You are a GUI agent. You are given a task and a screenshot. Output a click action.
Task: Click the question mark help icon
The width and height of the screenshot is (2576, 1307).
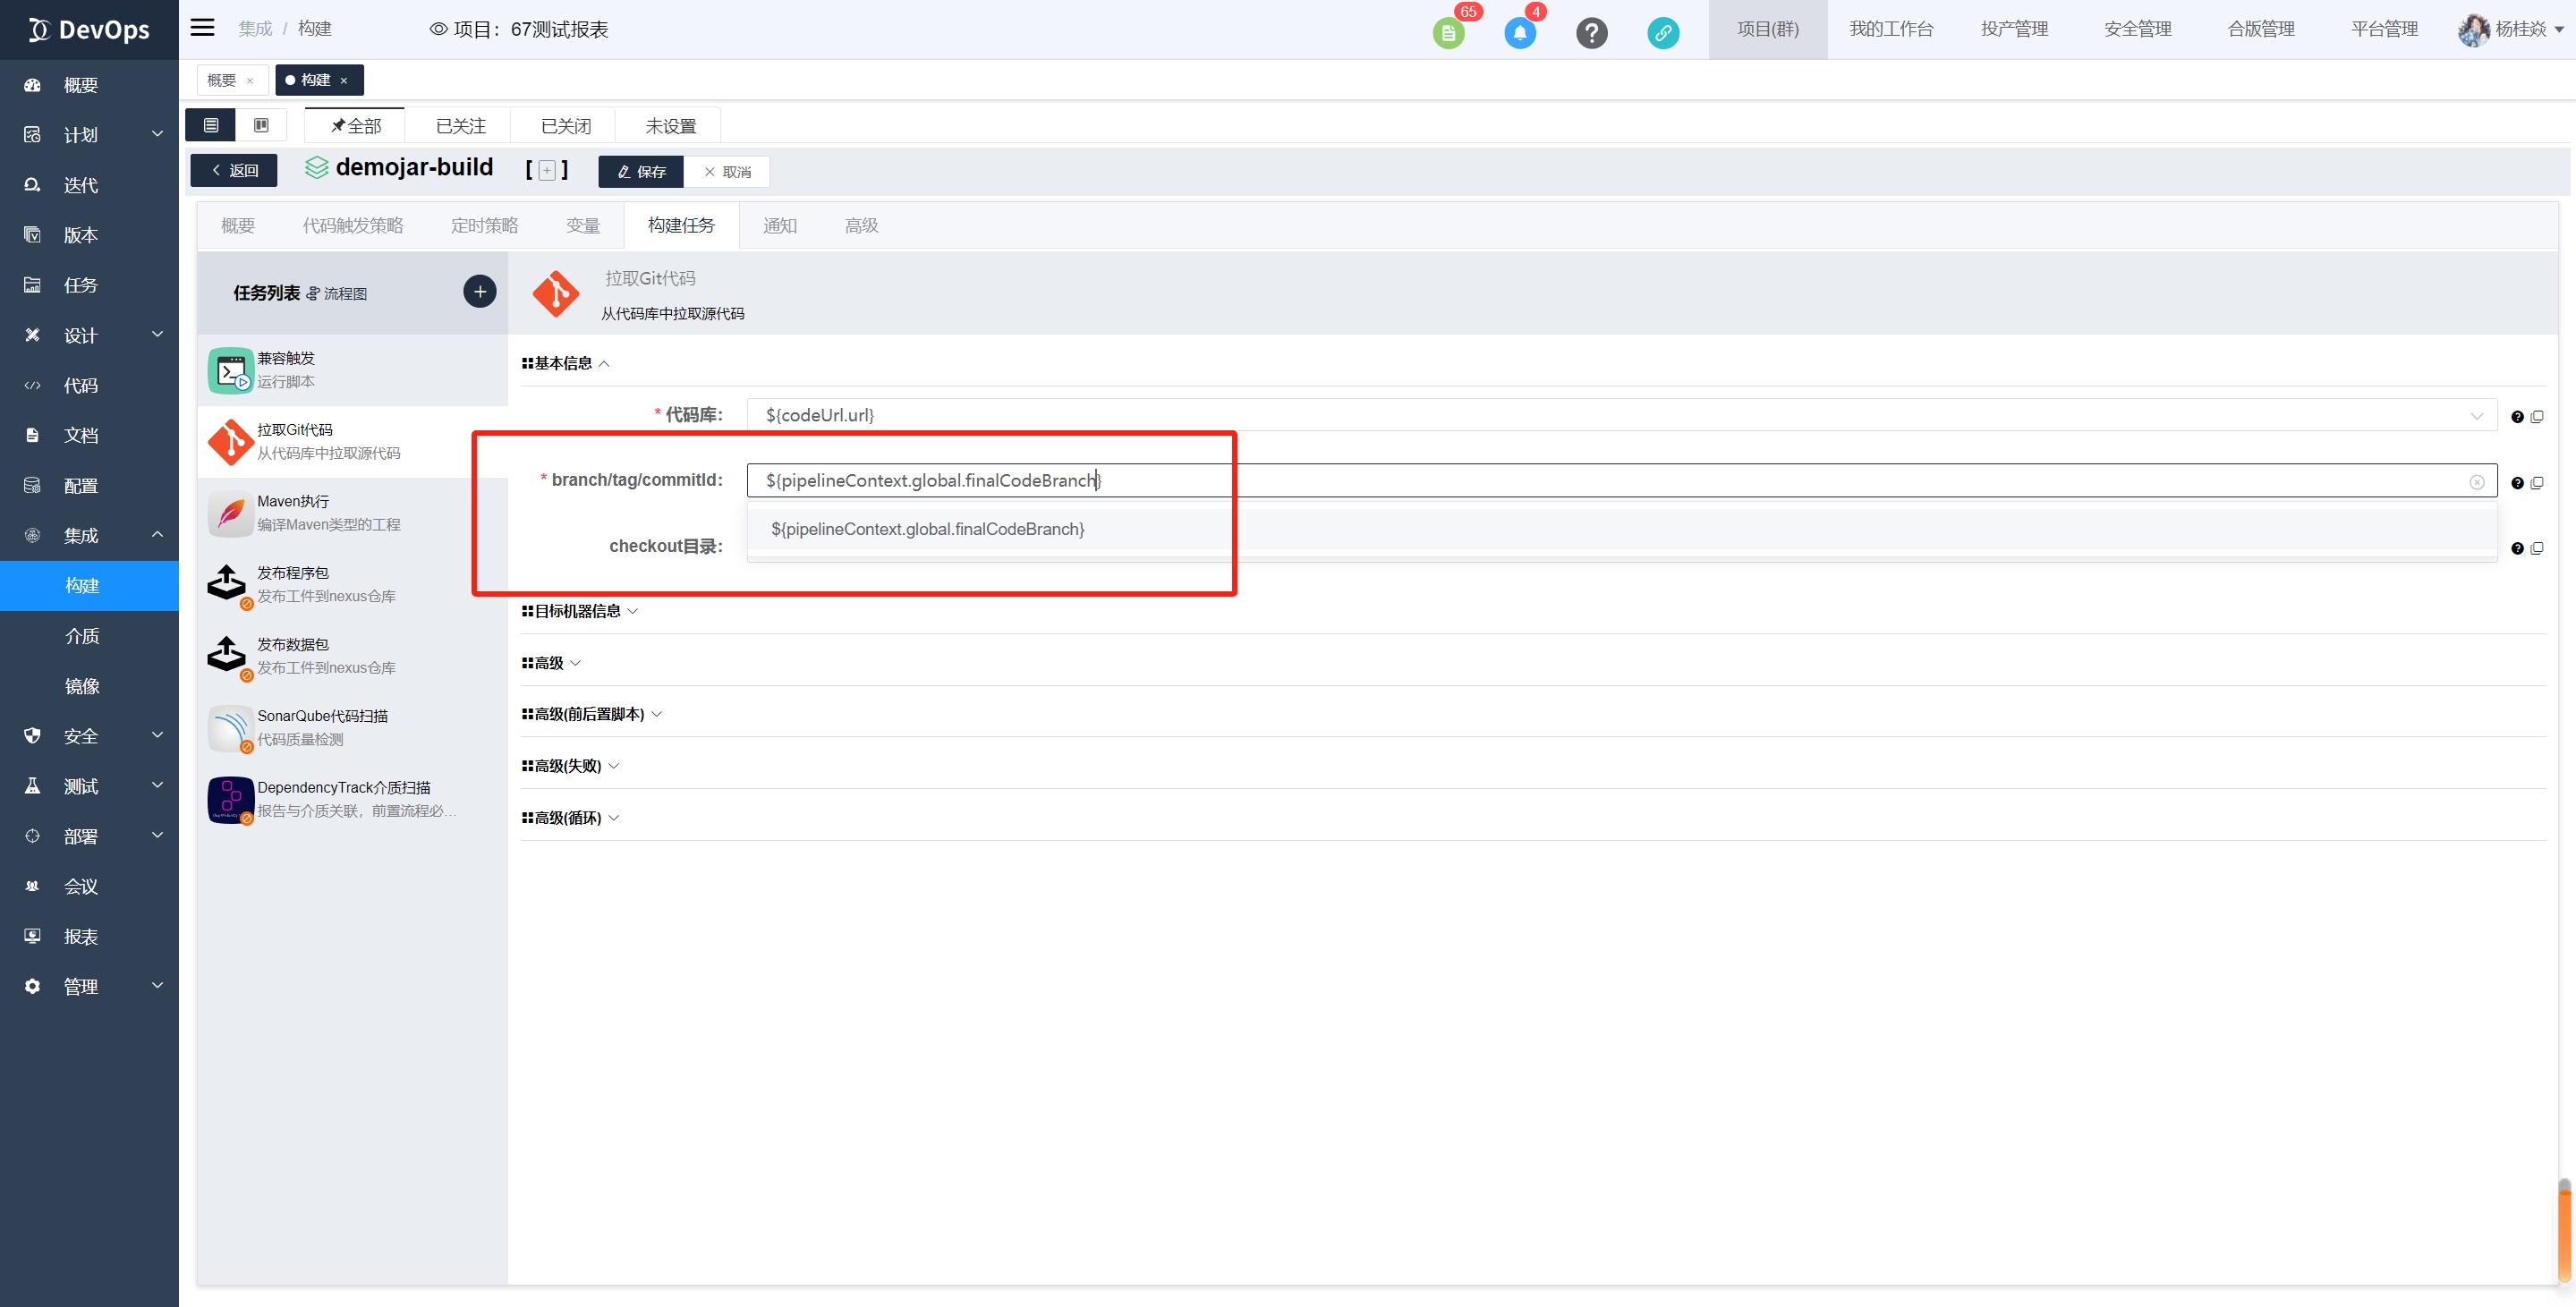tap(1591, 33)
